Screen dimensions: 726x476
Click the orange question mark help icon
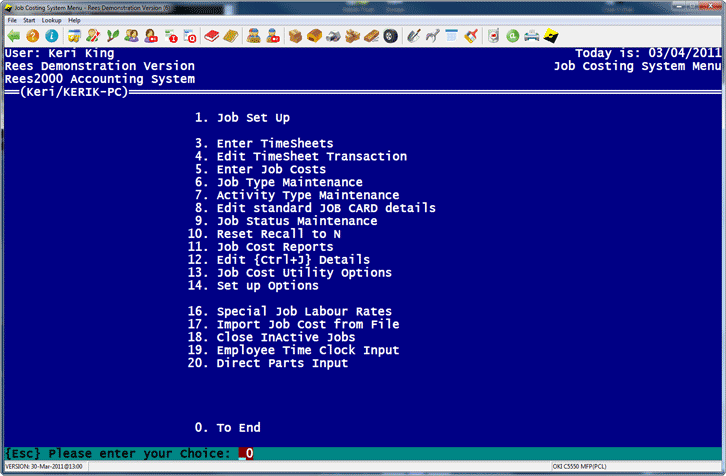[32, 36]
